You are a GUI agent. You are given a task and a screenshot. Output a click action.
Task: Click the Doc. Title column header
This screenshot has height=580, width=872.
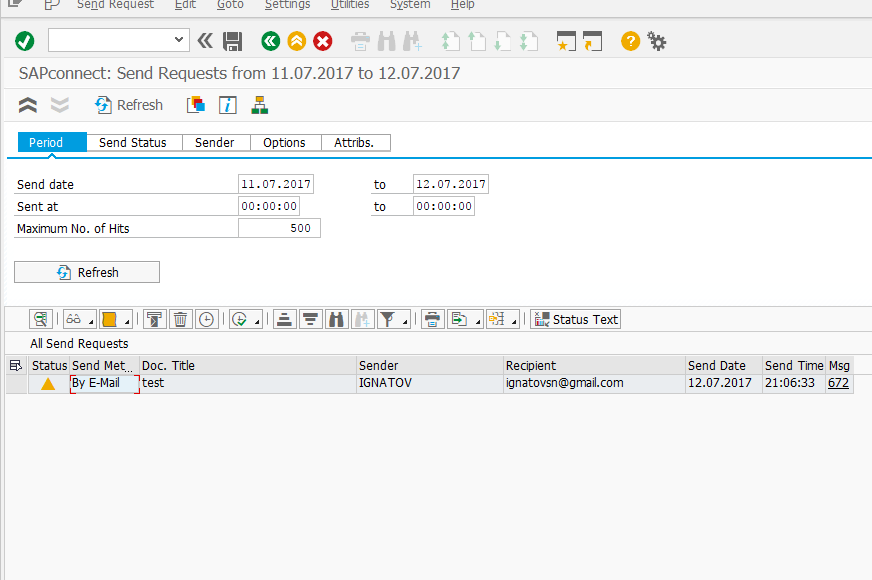point(247,365)
